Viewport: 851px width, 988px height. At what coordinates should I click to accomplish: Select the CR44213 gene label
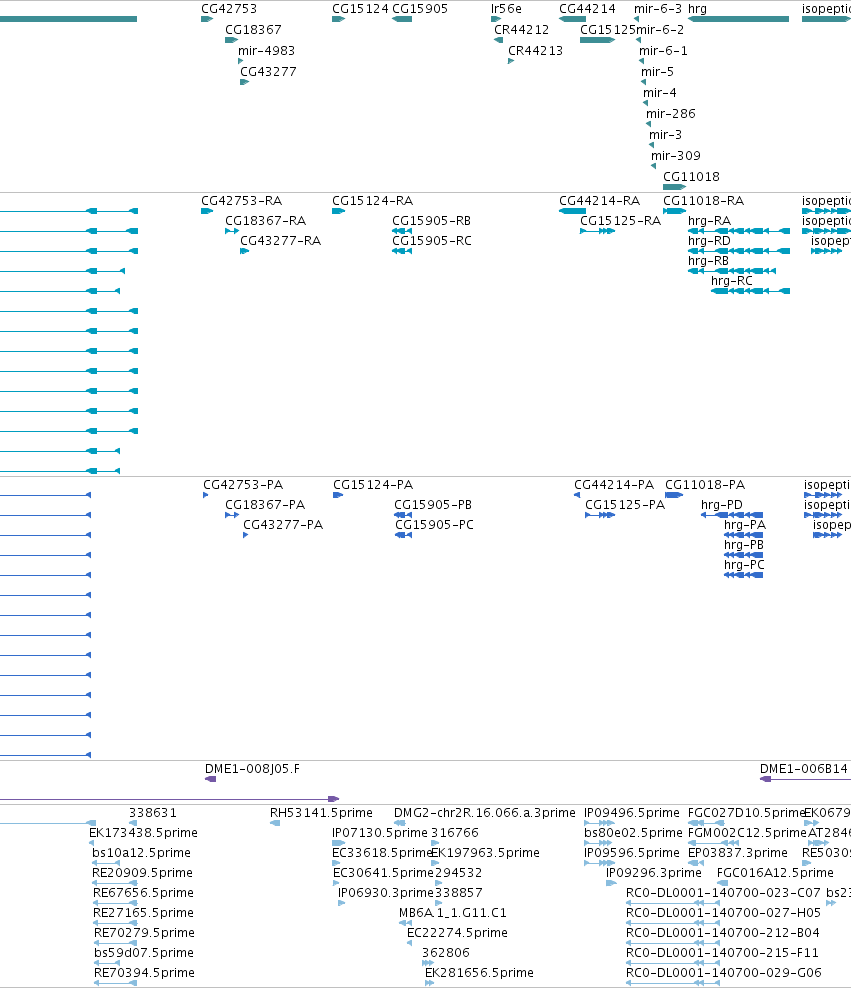tap(535, 50)
